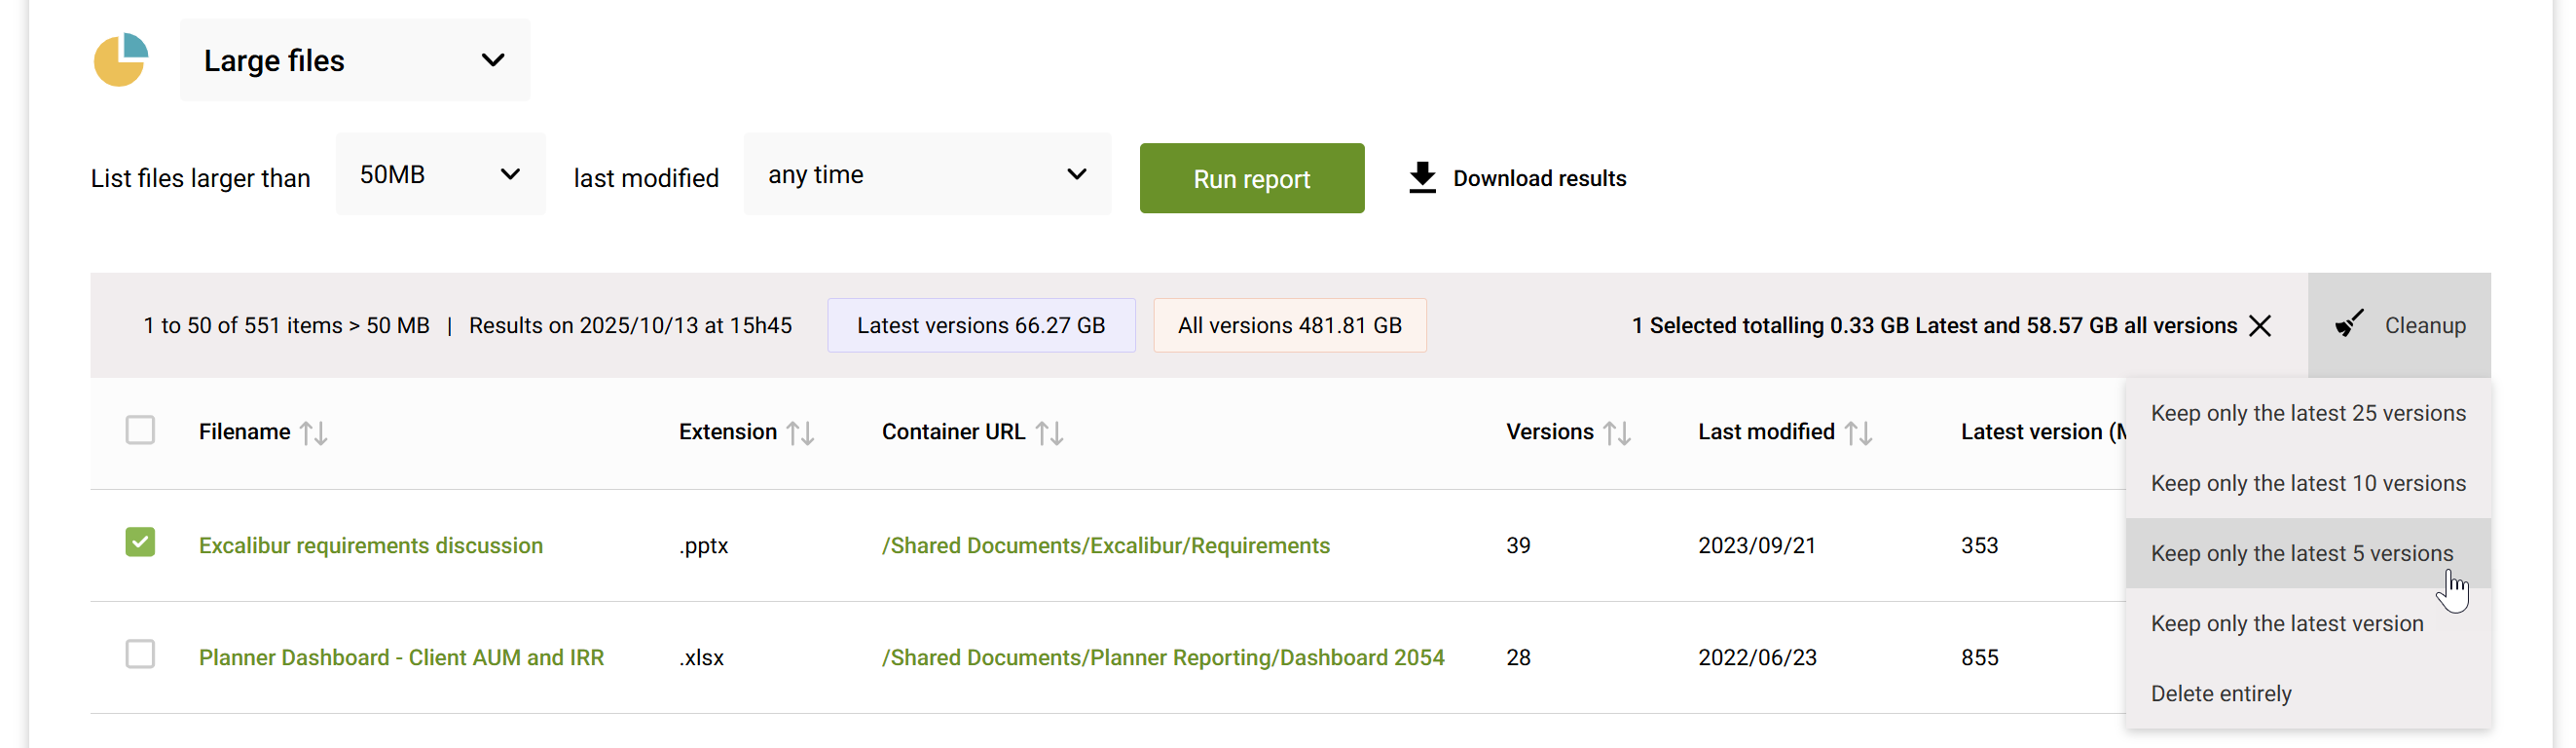Choose Delete entirely from the Cleanup menu
Image resolution: width=2576 pixels, height=748 pixels.
click(2307, 694)
